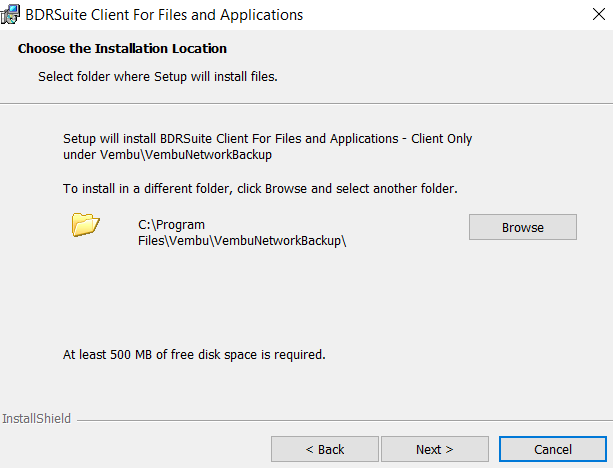Cancel the BDRSuite installation

click(553, 449)
